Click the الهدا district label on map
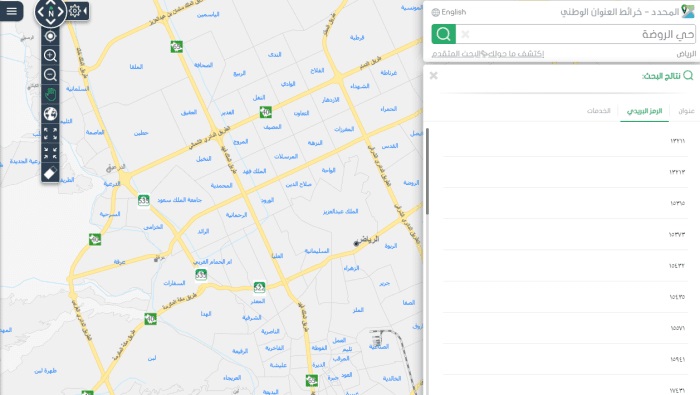 pyautogui.click(x=206, y=314)
